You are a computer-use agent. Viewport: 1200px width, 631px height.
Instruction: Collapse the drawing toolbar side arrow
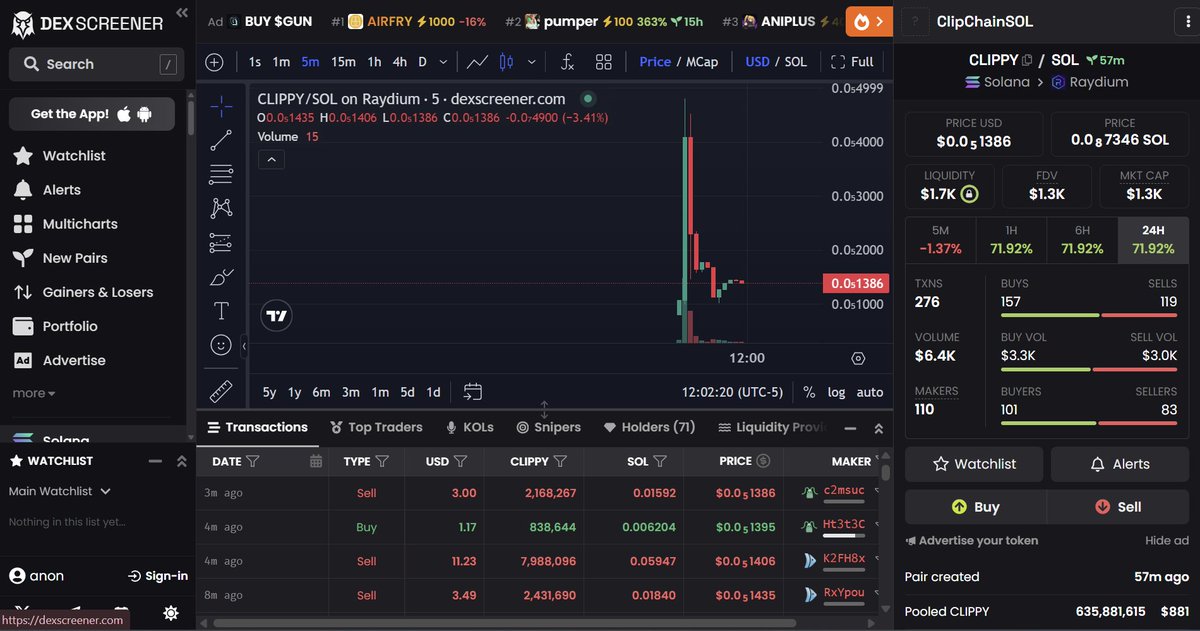pos(244,346)
